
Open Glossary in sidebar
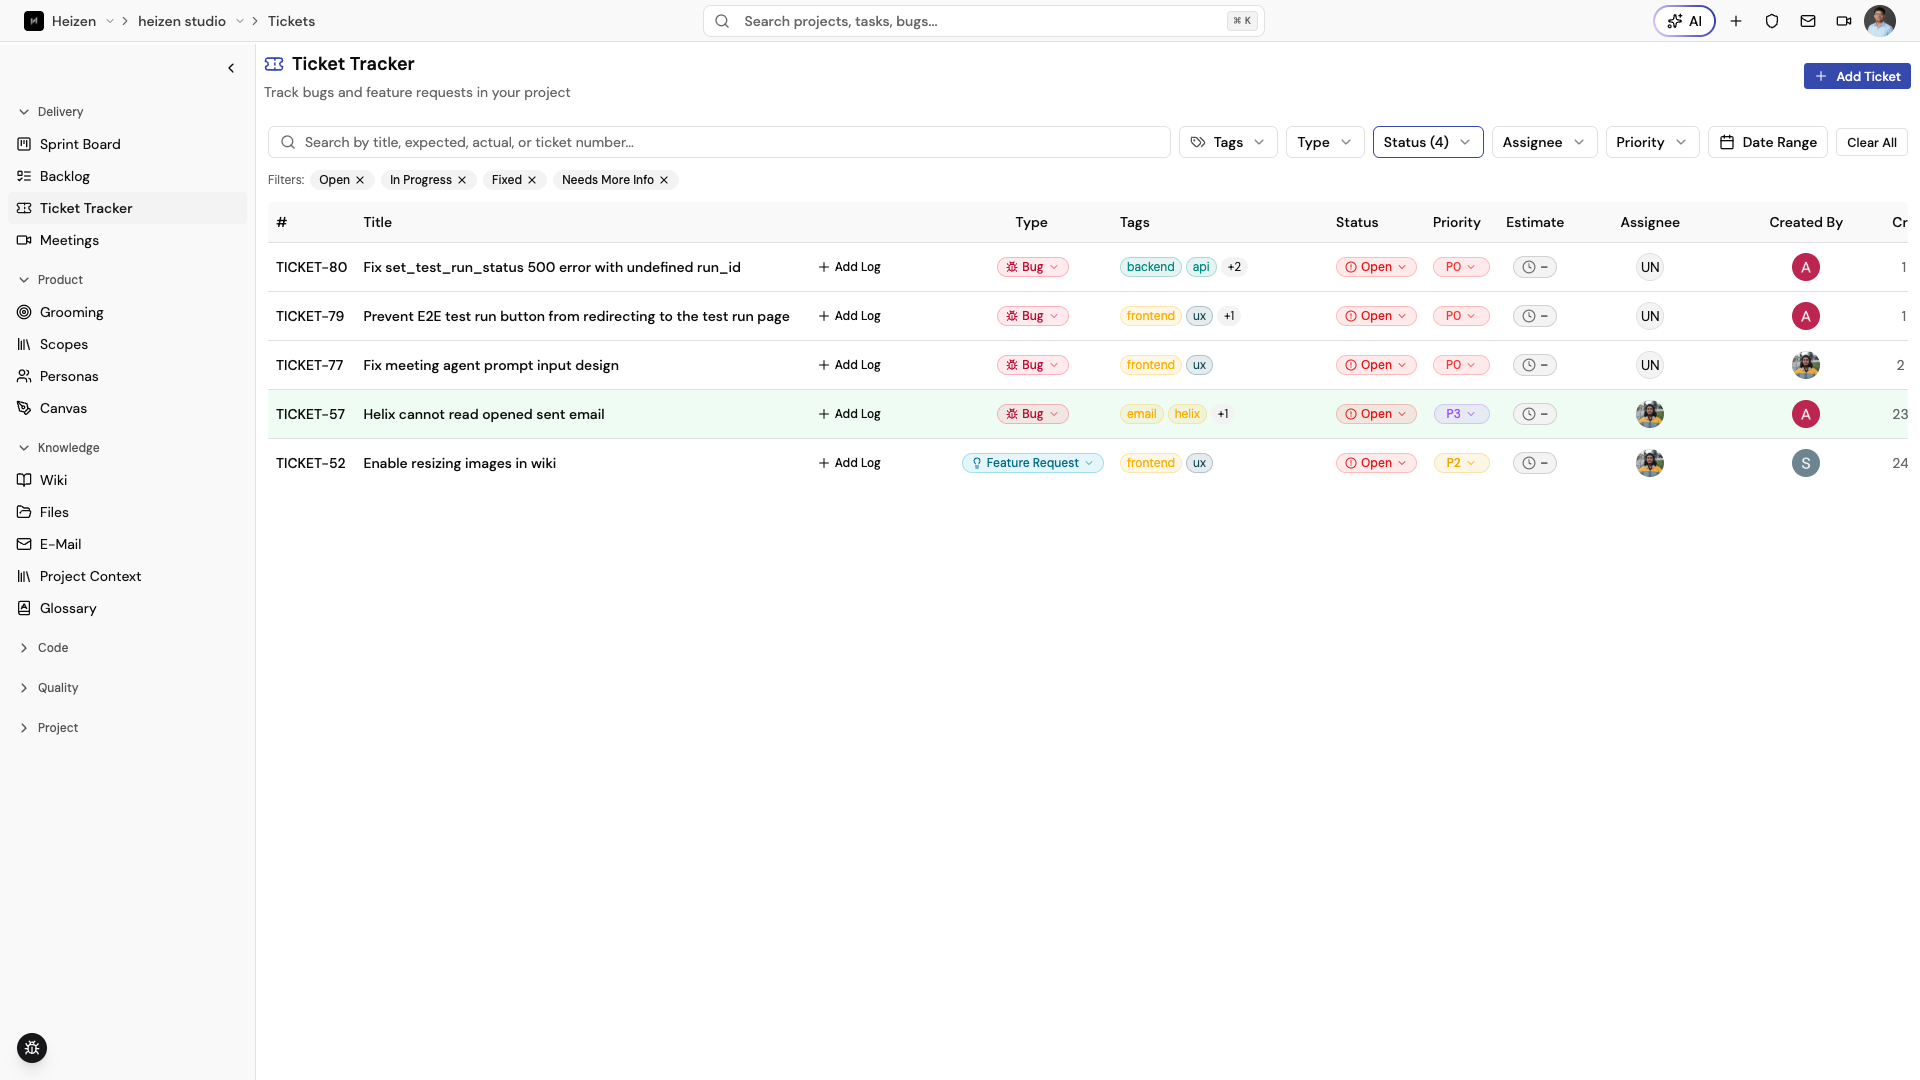coord(127,608)
